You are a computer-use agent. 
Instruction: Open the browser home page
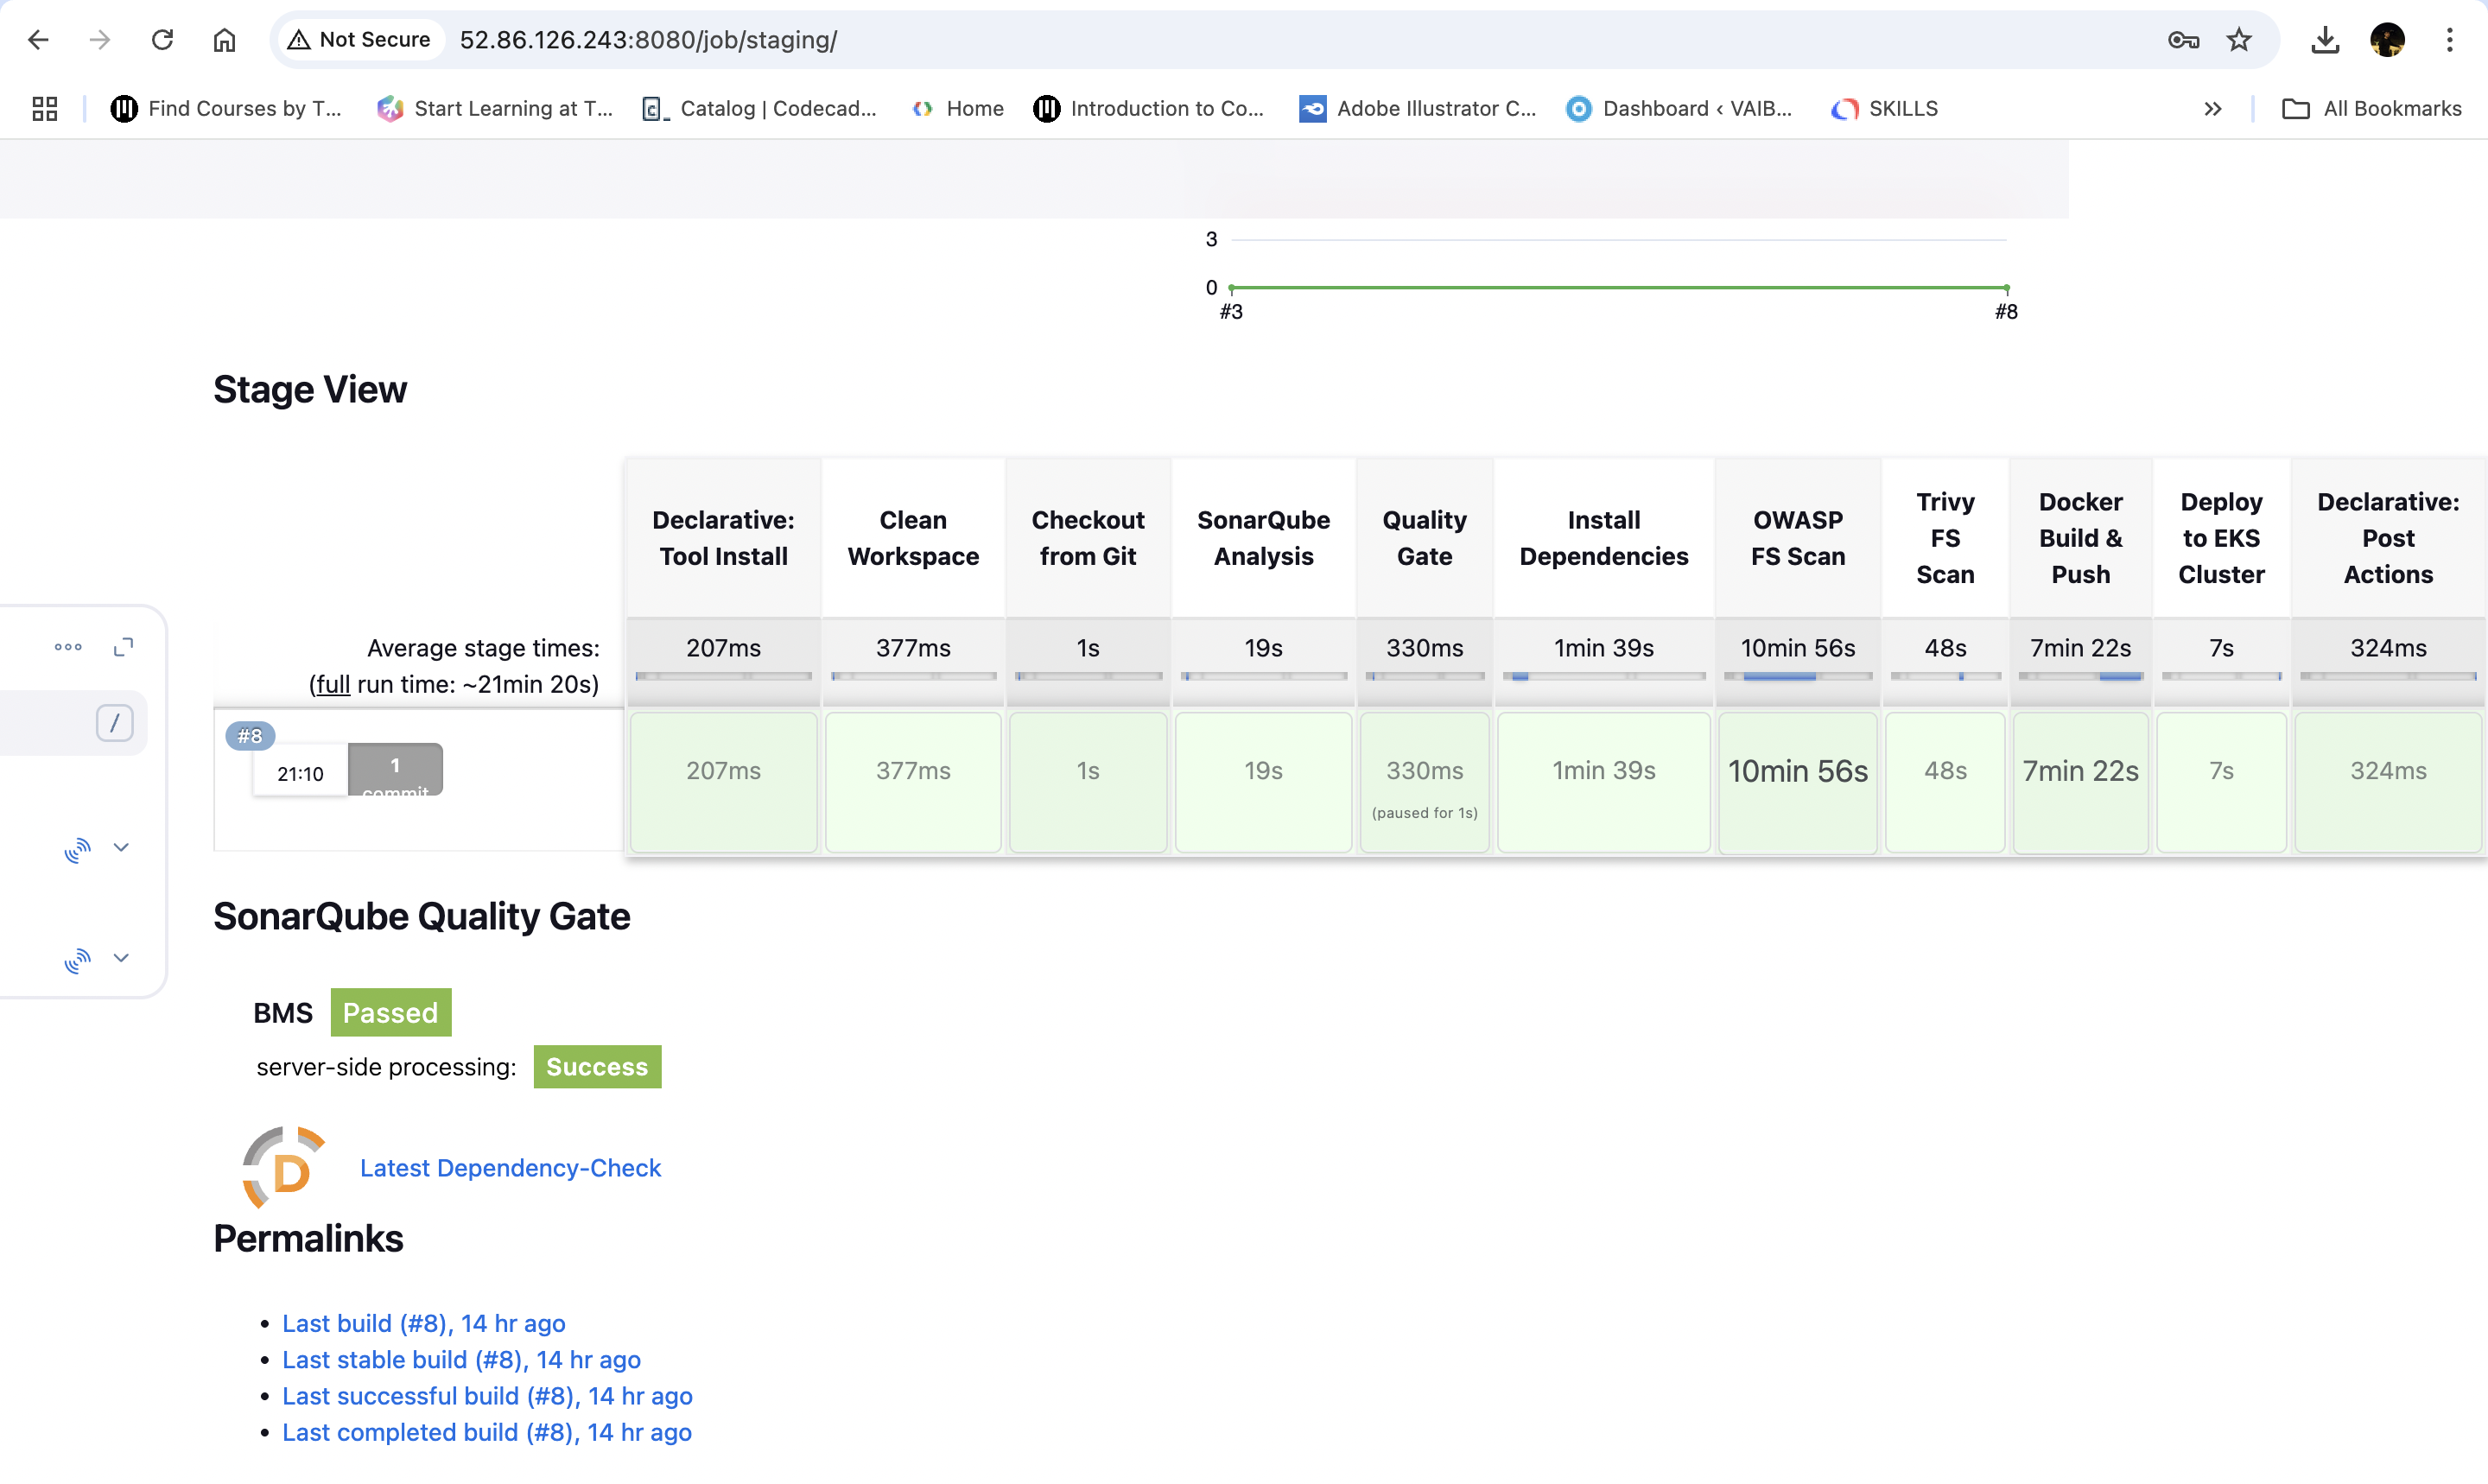point(224,40)
